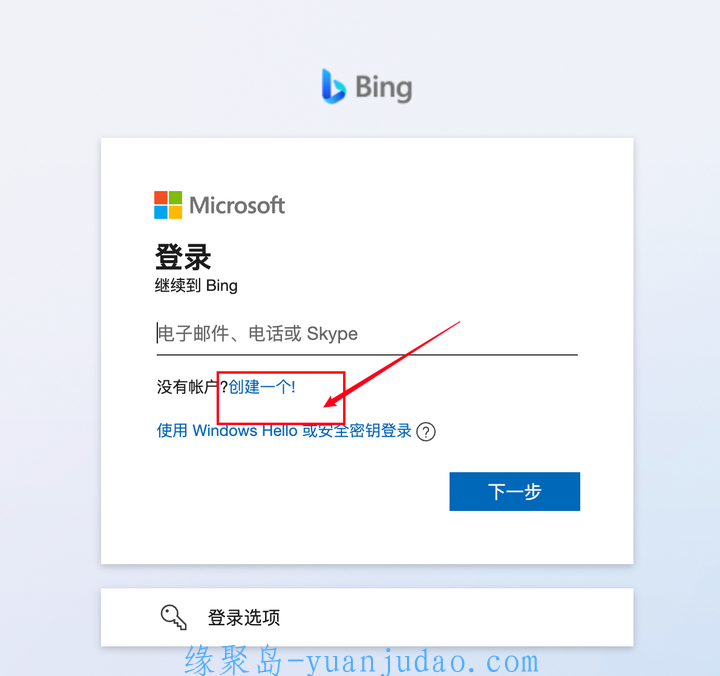This screenshot has width=720, height=676.
Task: Focus the 电子邮件、电话或 Skype field
Action: [367, 334]
